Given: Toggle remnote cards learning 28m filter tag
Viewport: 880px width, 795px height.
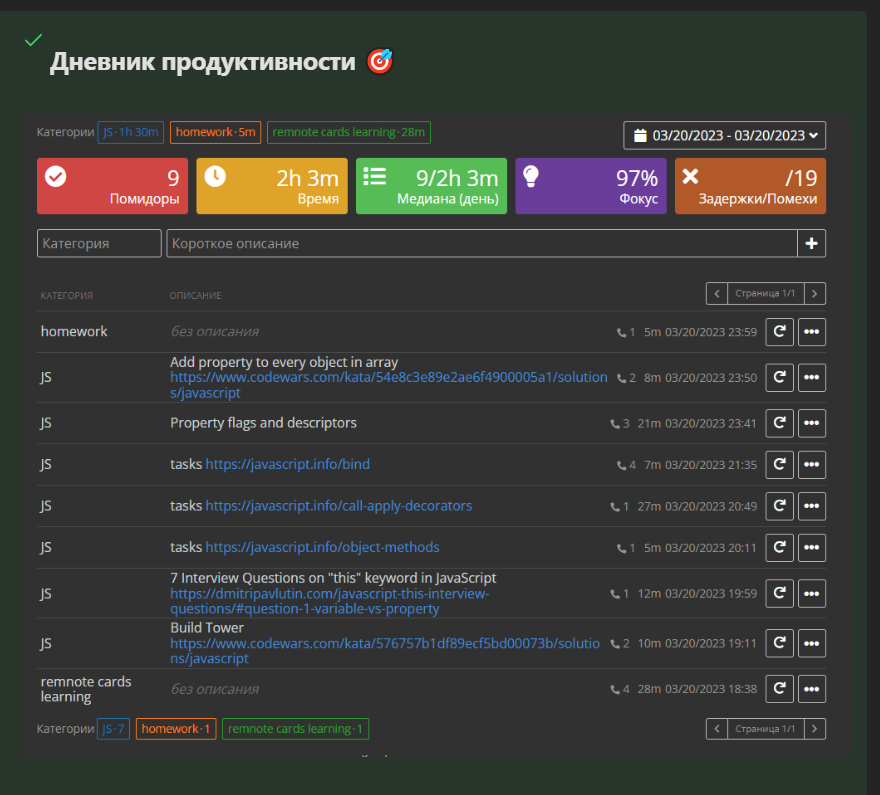Looking at the screenshot, I should coord(348,132).
